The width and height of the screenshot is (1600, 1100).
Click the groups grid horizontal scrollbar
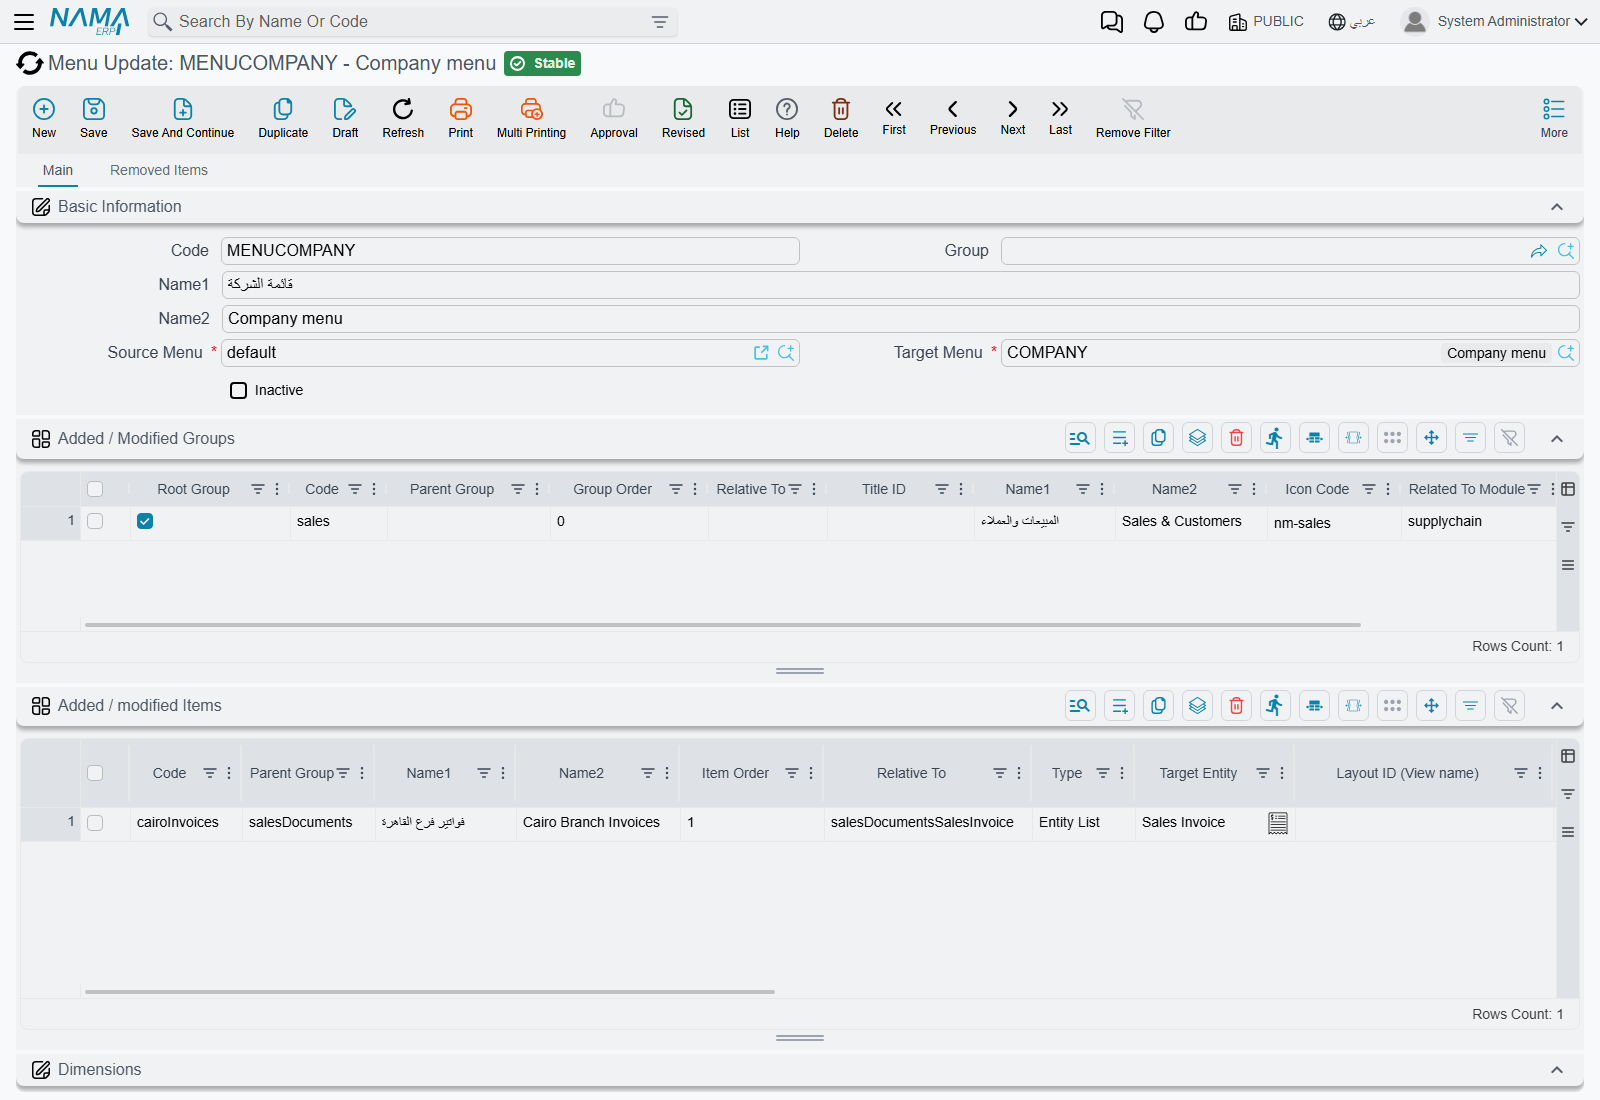click(723, 625)
